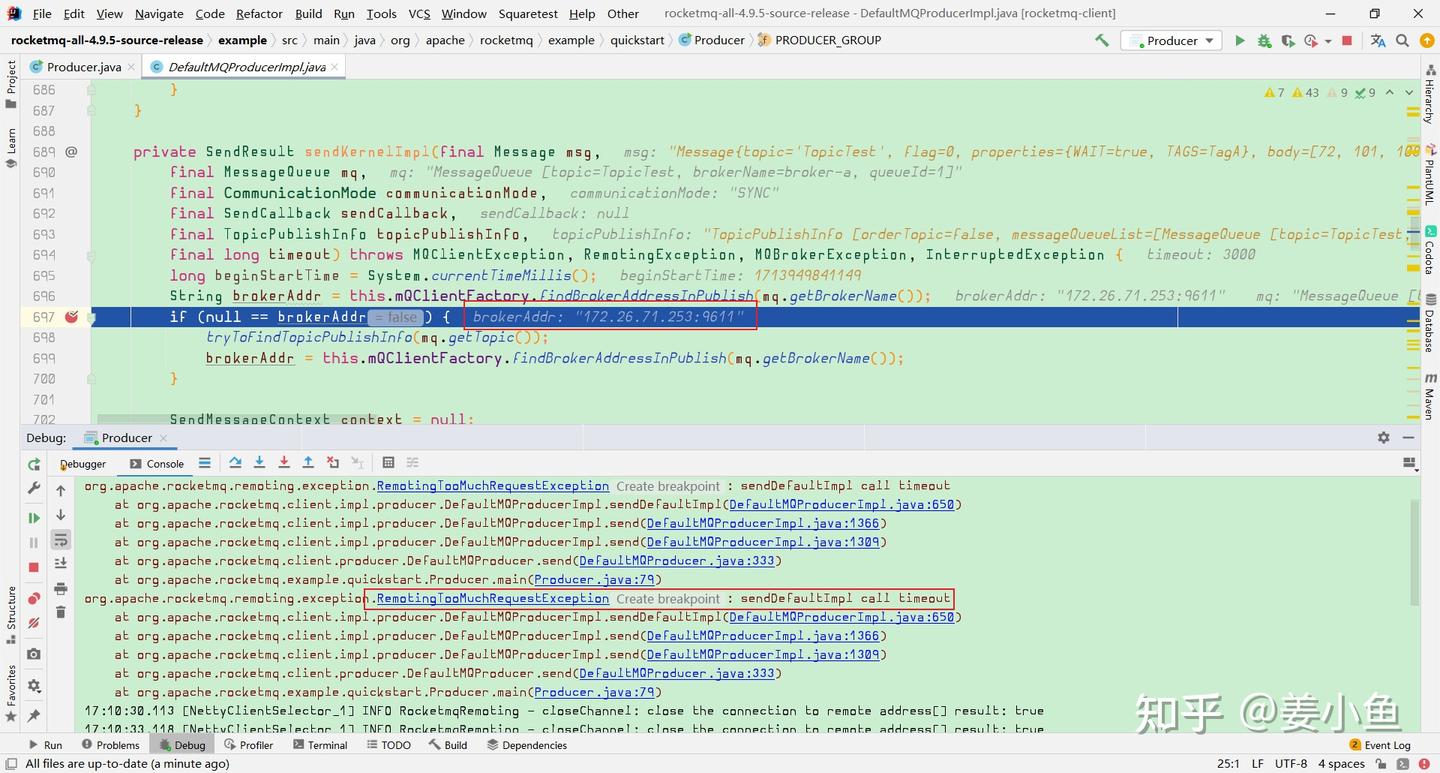The image size is (1440, 773).
Task: Step into with the blue down arrow
Action: pos(259,463)
